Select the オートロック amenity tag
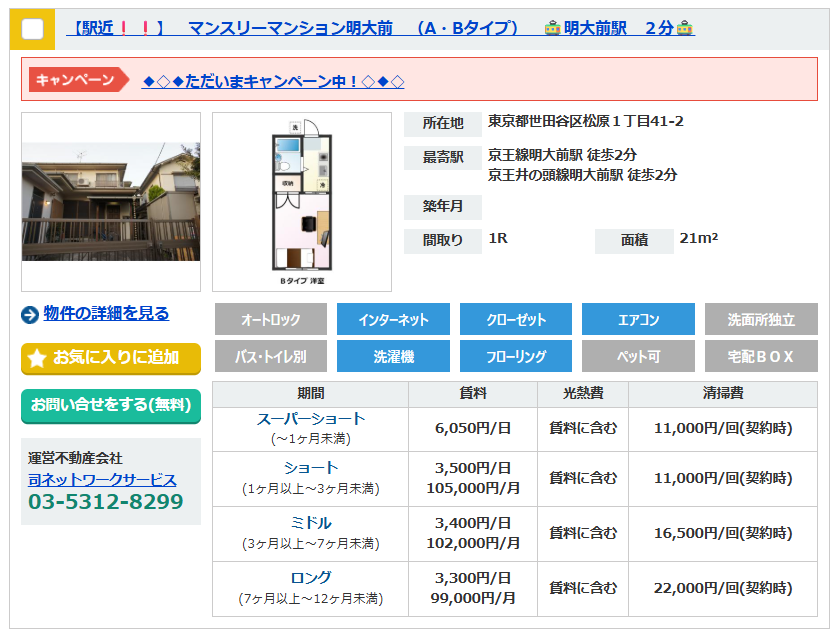This screenshot has width=837, height=637. (x=271, y=319)
